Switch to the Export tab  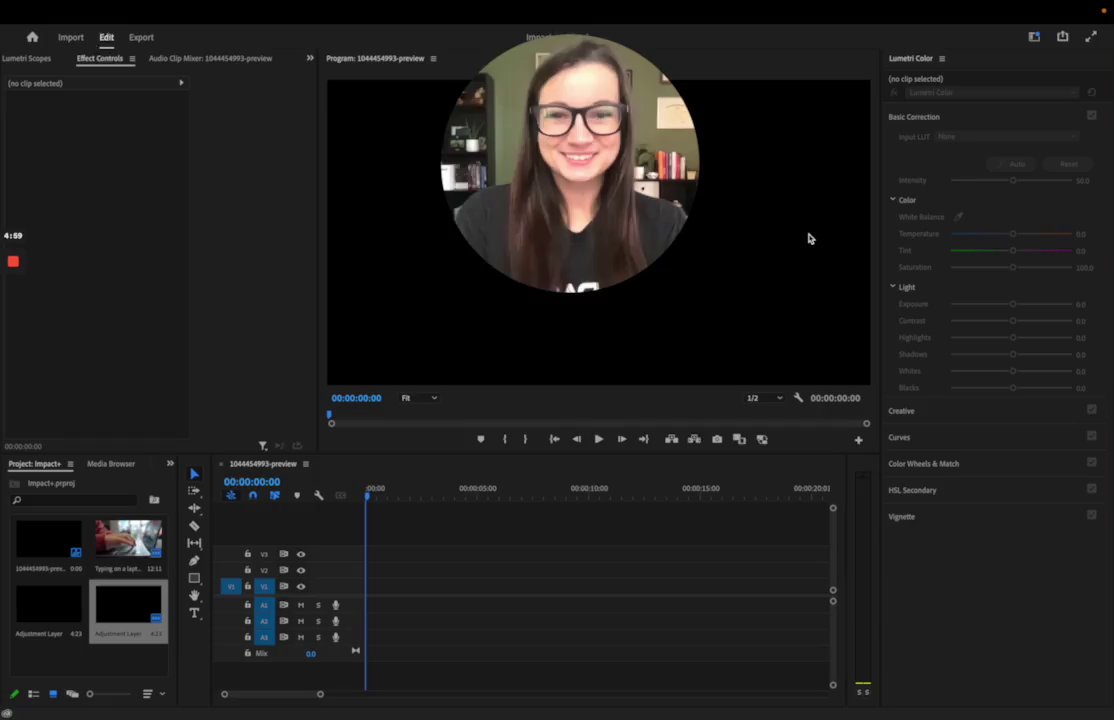coord(141,38)
